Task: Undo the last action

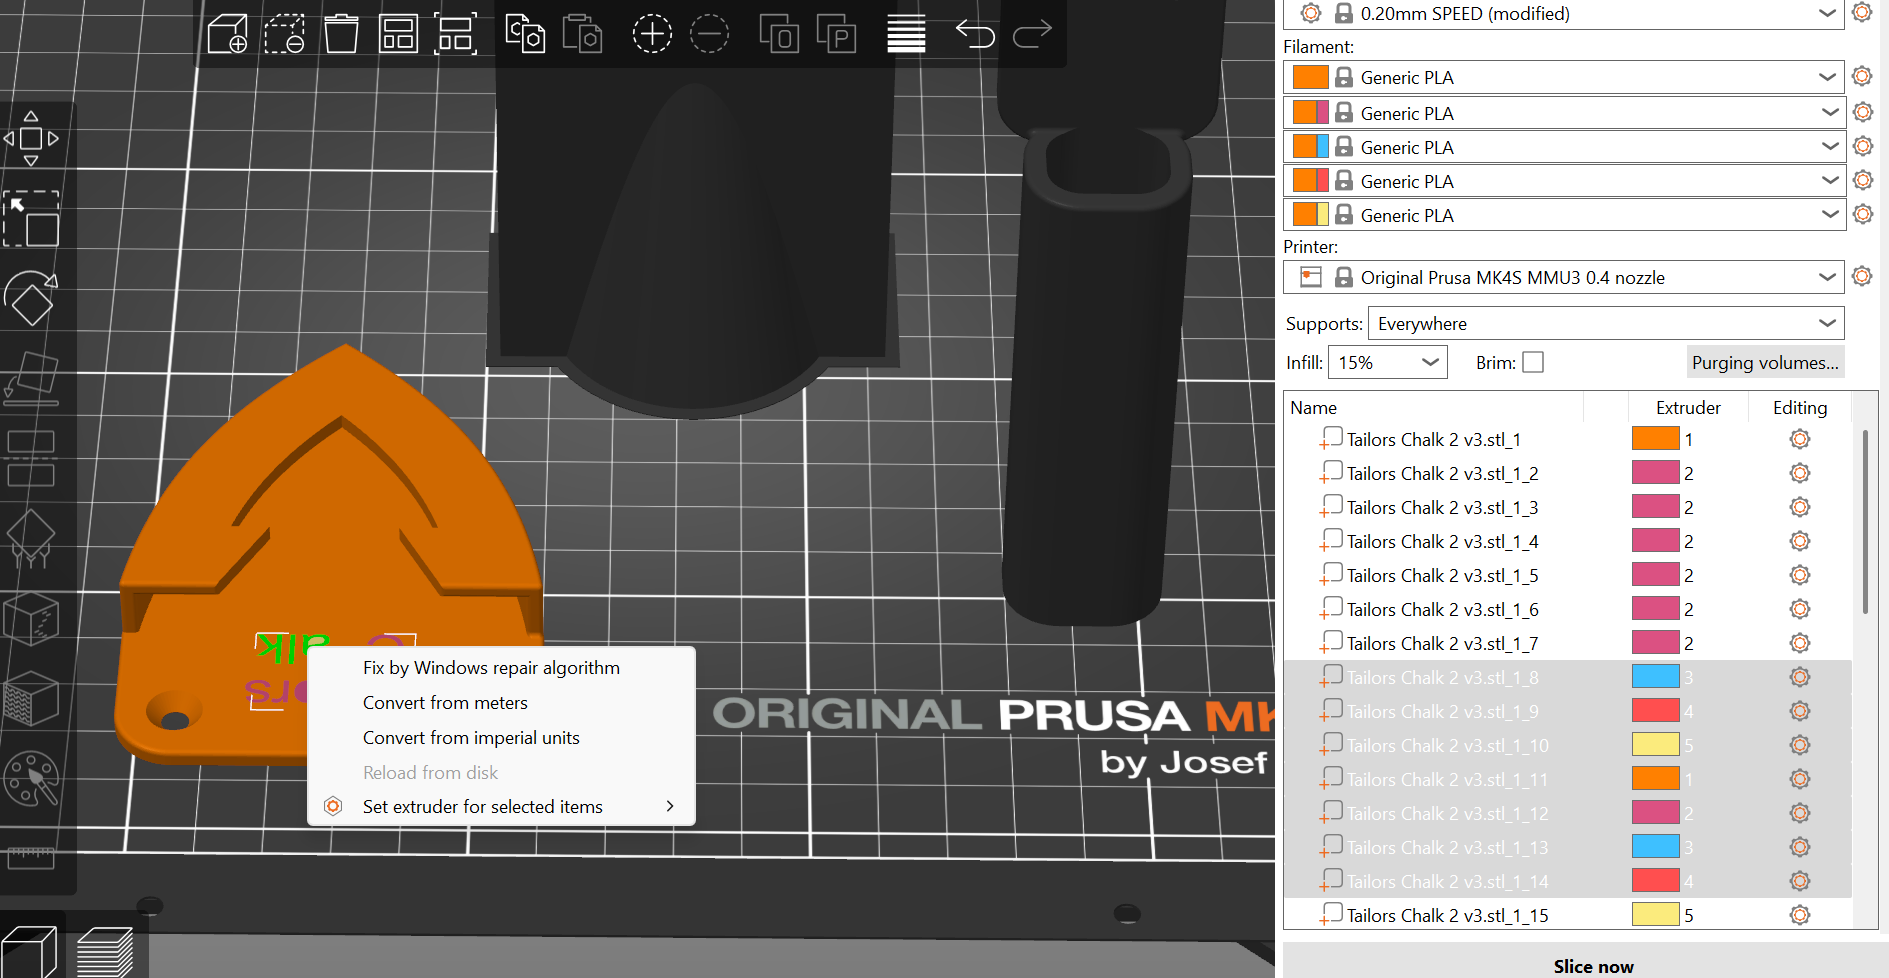Action: point(975,33)
